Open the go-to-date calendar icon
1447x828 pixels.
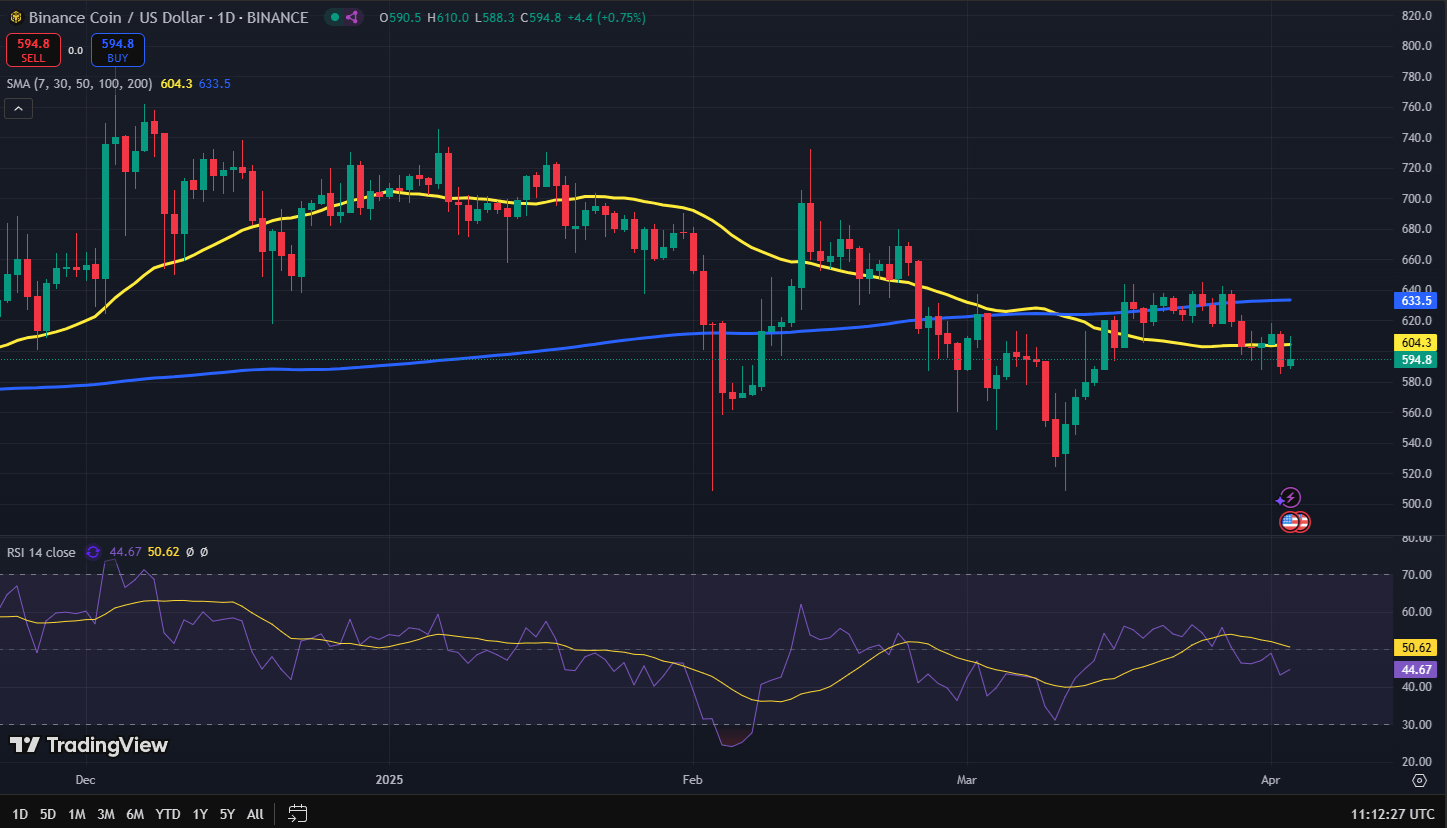point(297,813)
